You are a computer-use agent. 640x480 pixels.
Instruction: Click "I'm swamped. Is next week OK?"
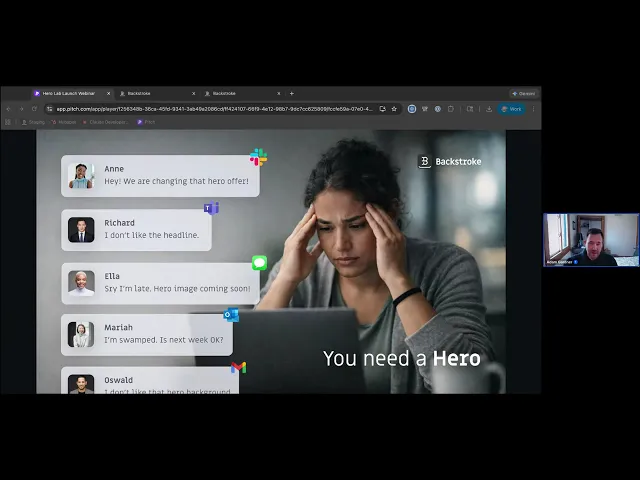(x=164, y=340)
